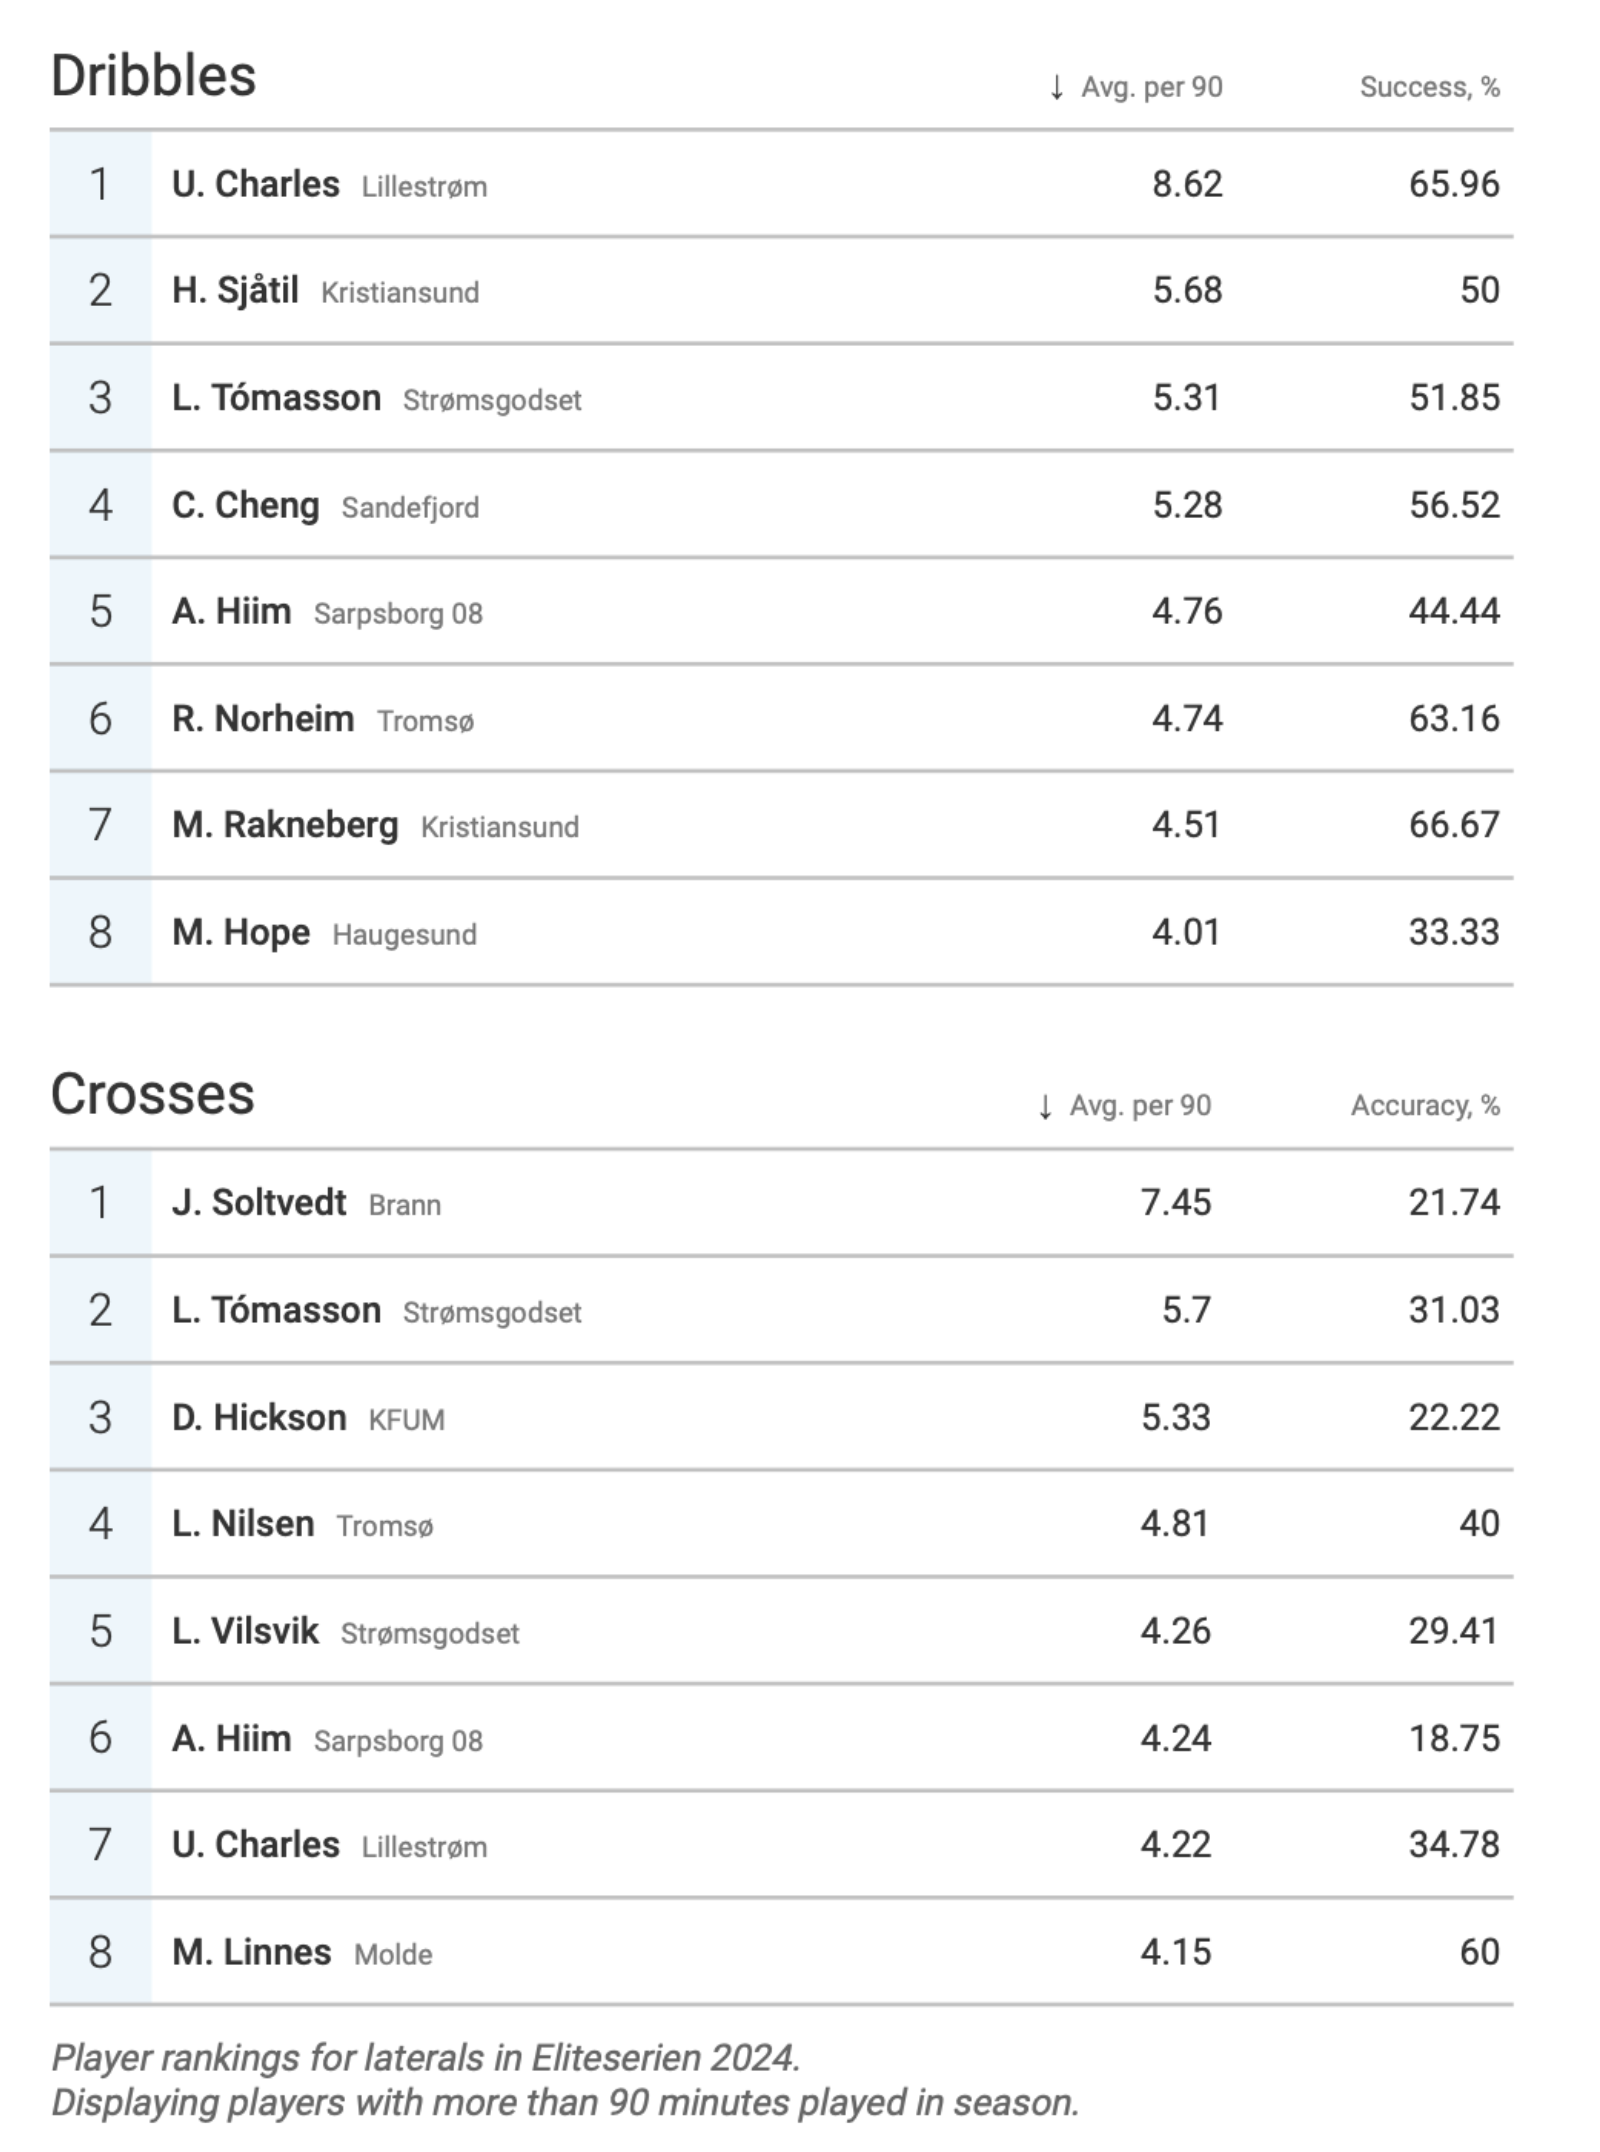Open J. Soltvedt player profile
Screen dimensions: 1600x2152
[260, 1203]
